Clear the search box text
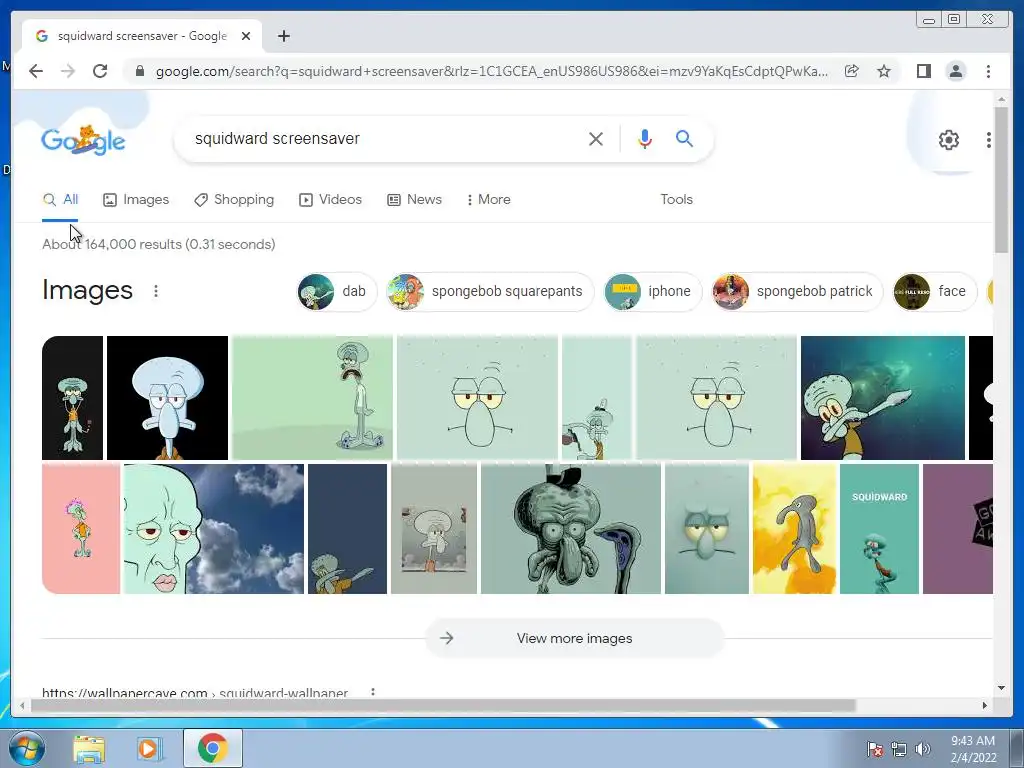1024x768 pixels. point(596,138)
